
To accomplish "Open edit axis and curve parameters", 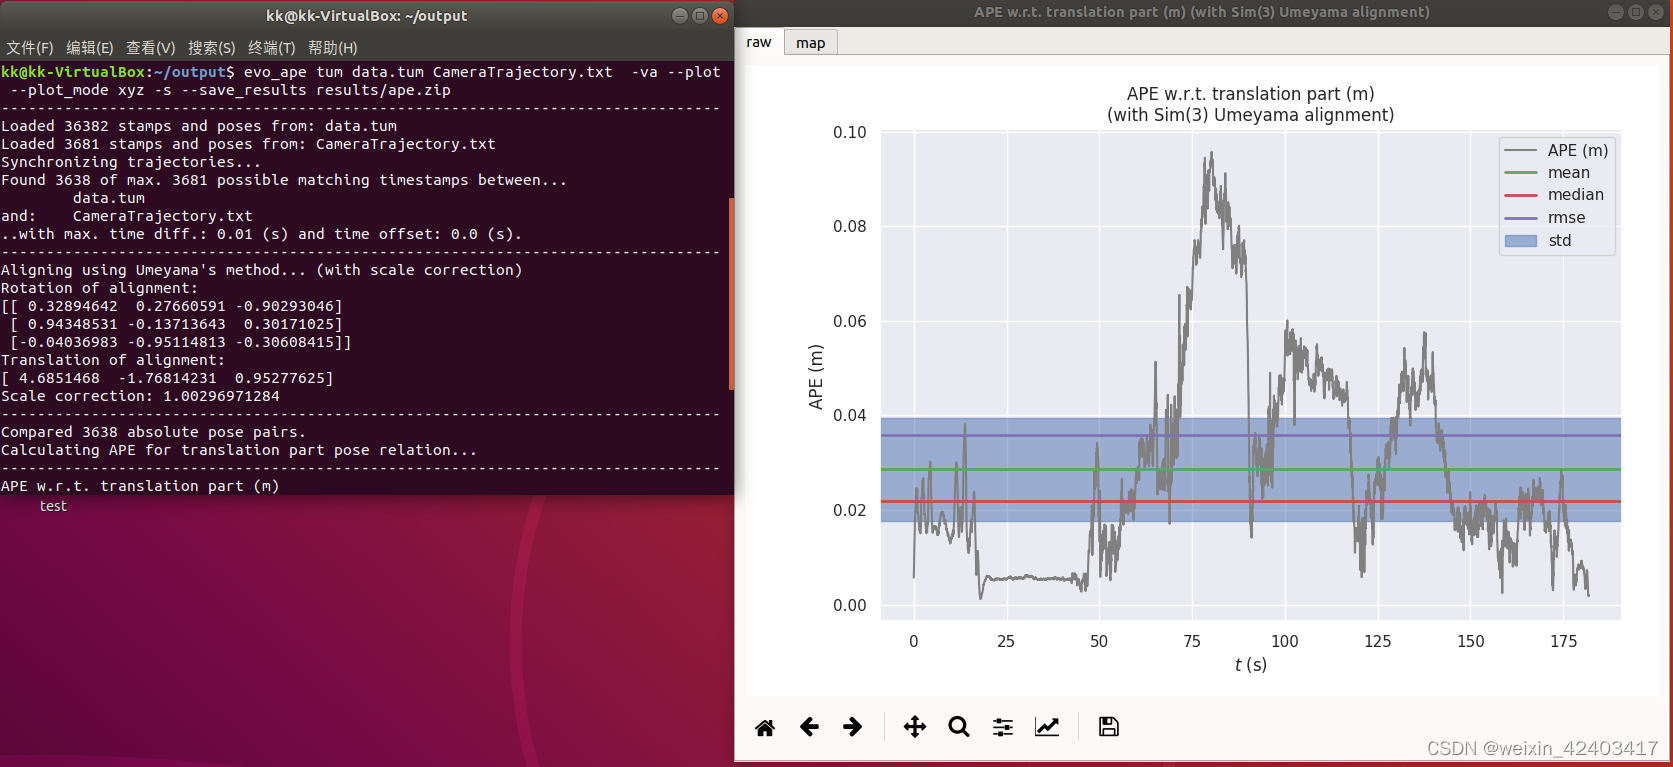I will click(1047, 727).
